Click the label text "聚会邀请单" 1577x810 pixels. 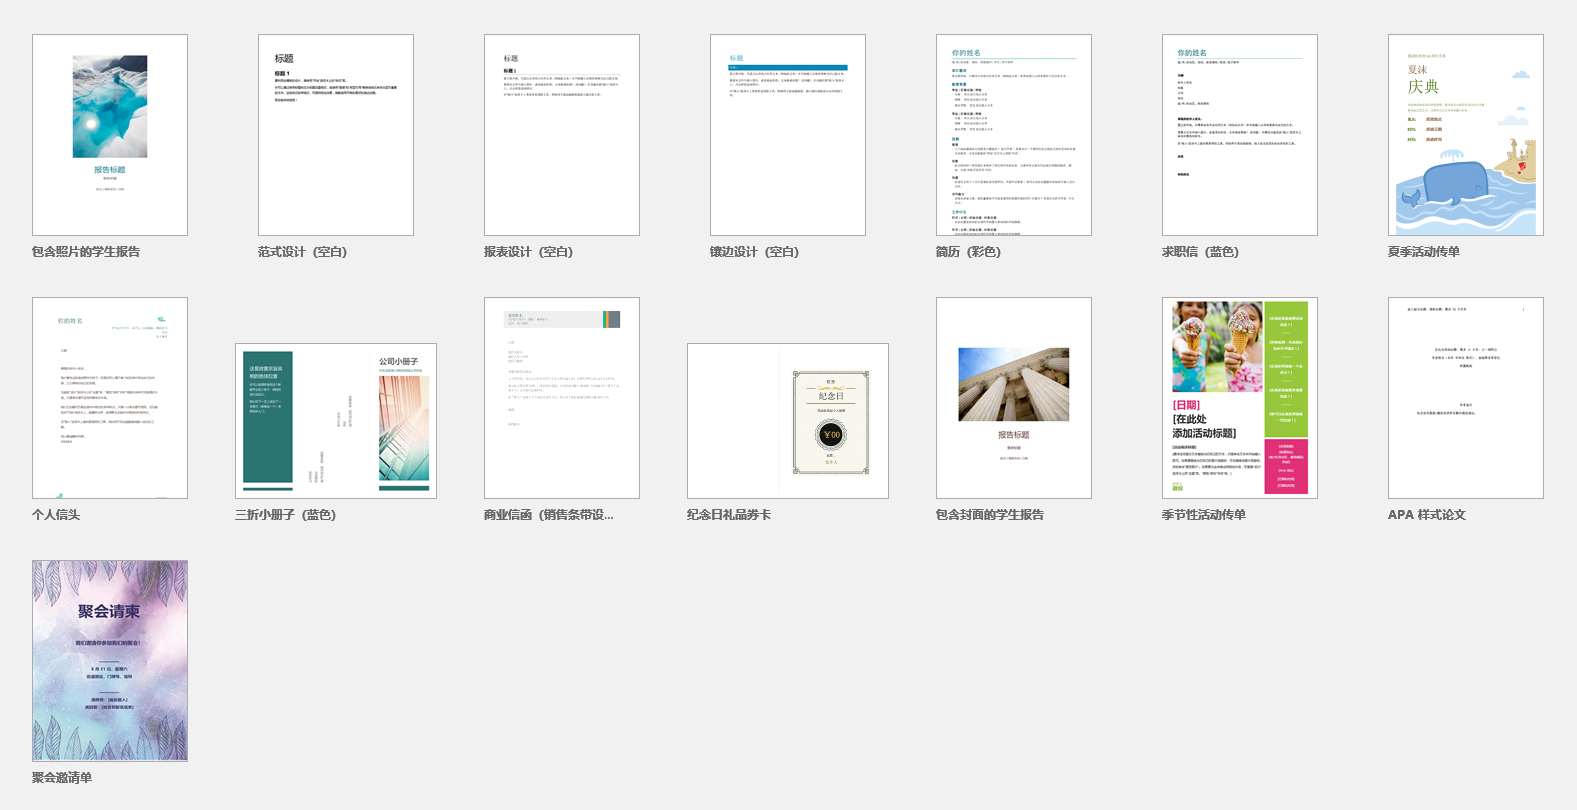62,778
